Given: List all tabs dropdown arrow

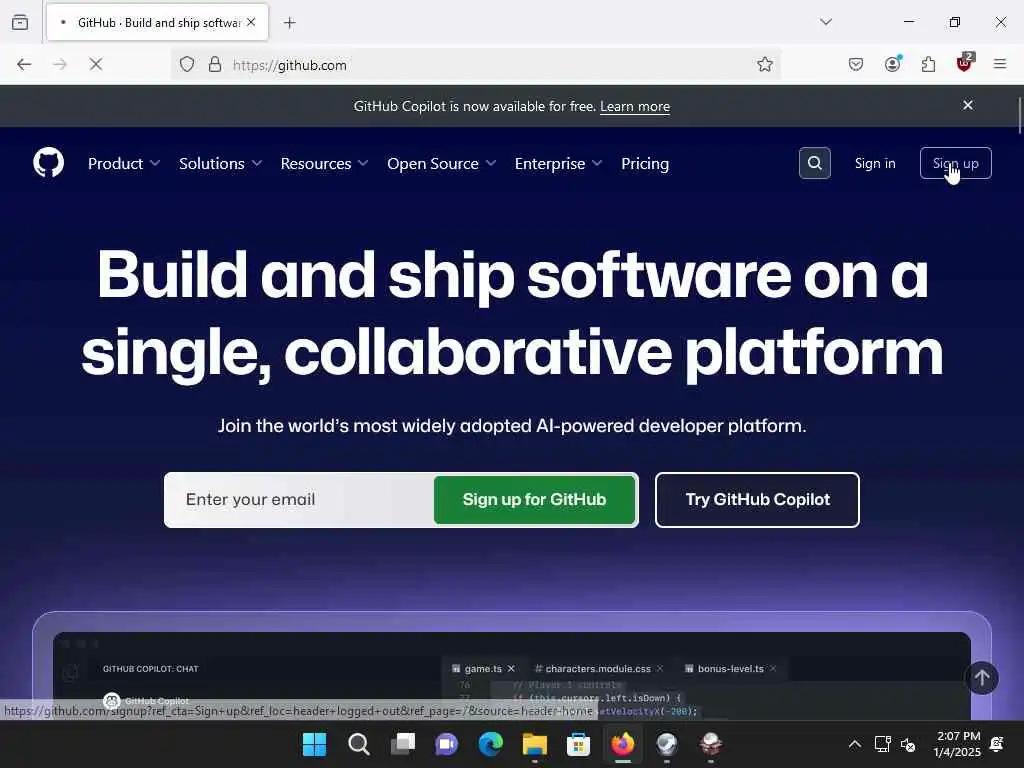Looking at the screenshot, I should coord(826,22).
